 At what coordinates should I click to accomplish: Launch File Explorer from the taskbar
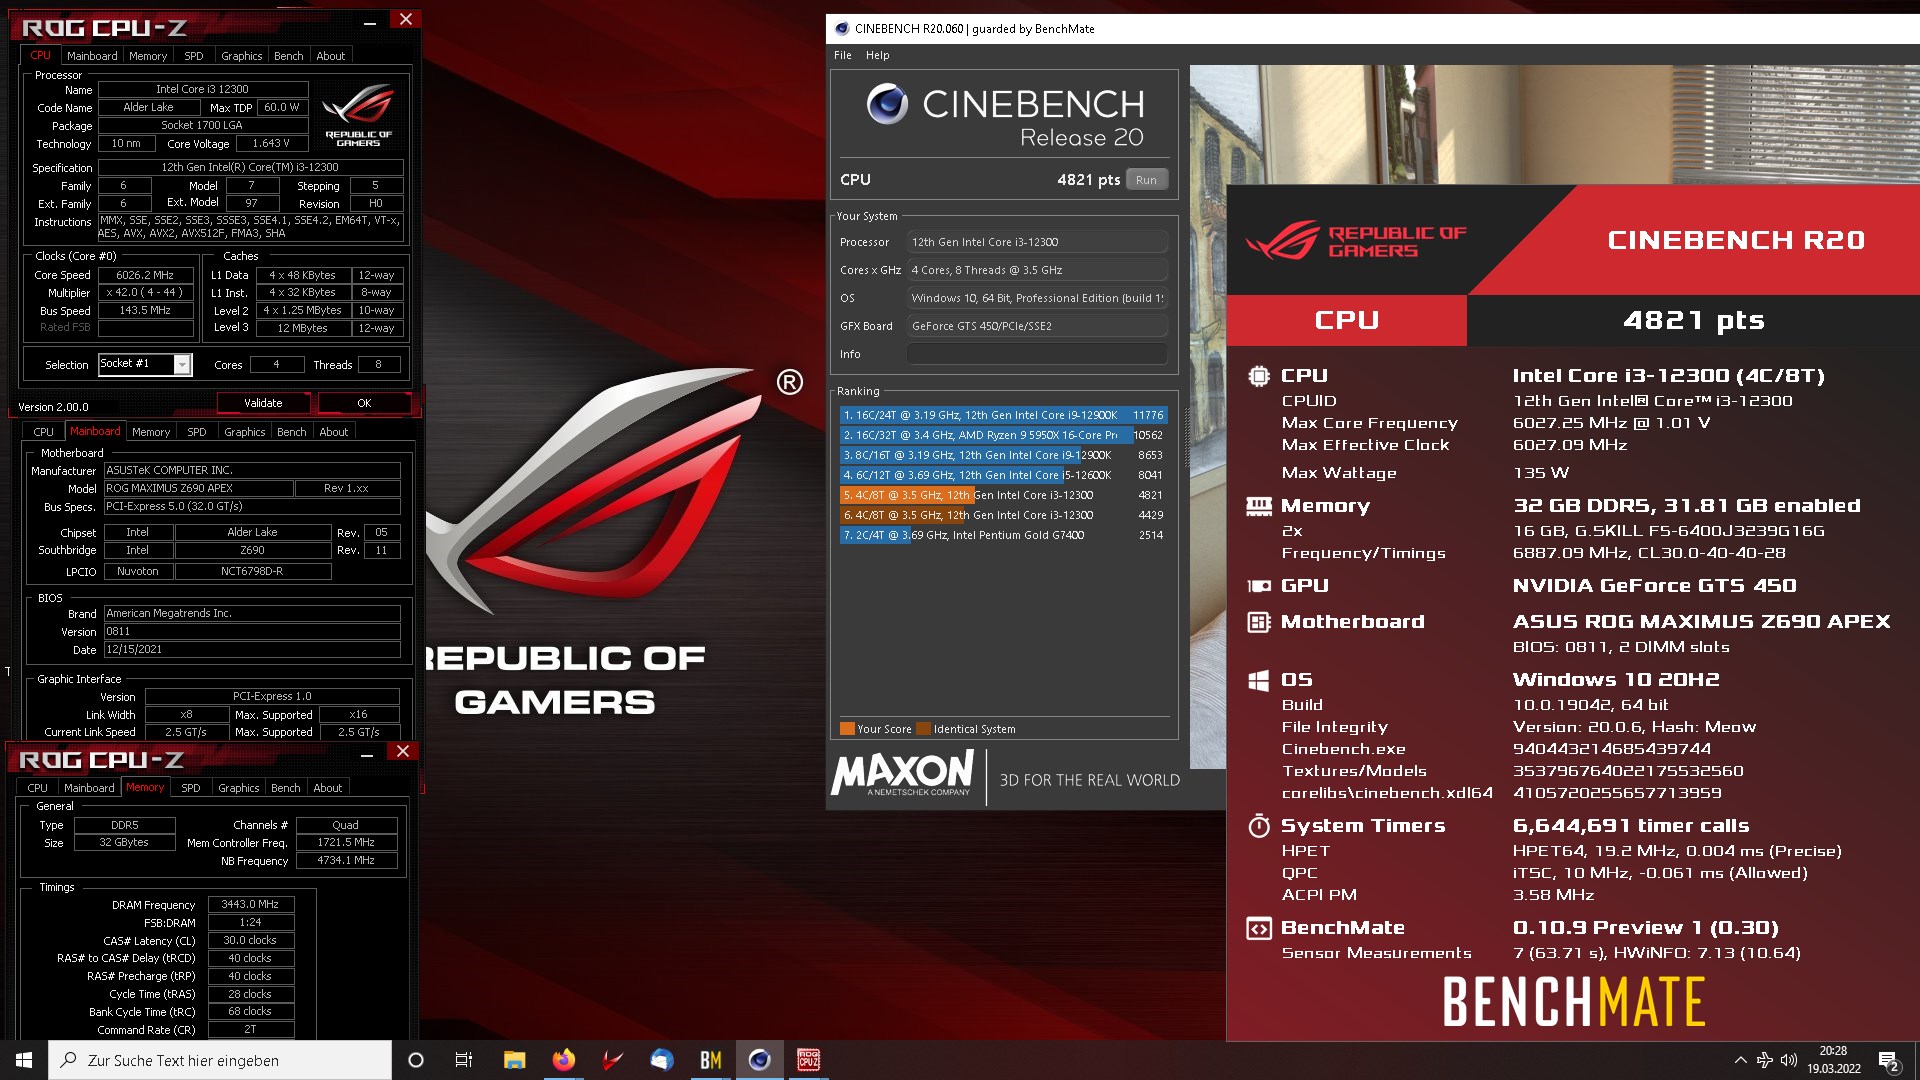coord(514,1060)
